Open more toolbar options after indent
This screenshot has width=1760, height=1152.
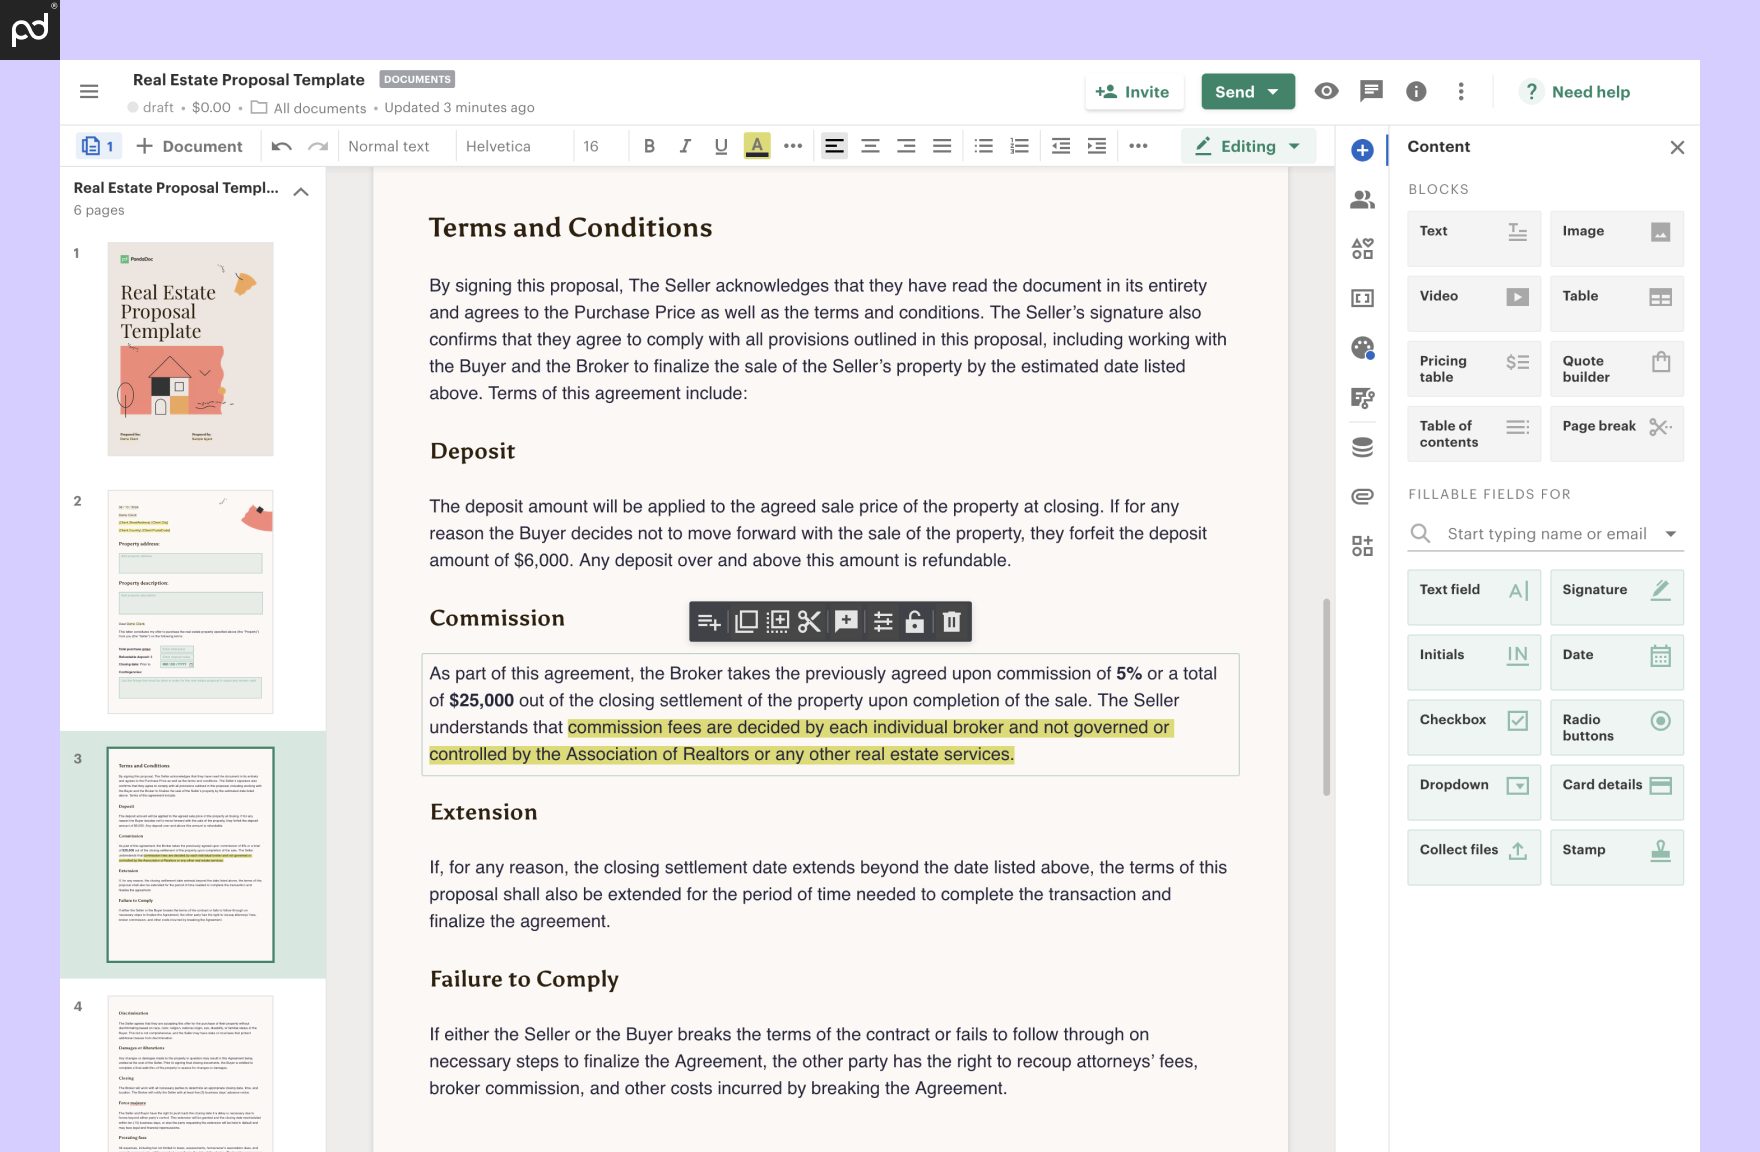tap(1138, 146)
